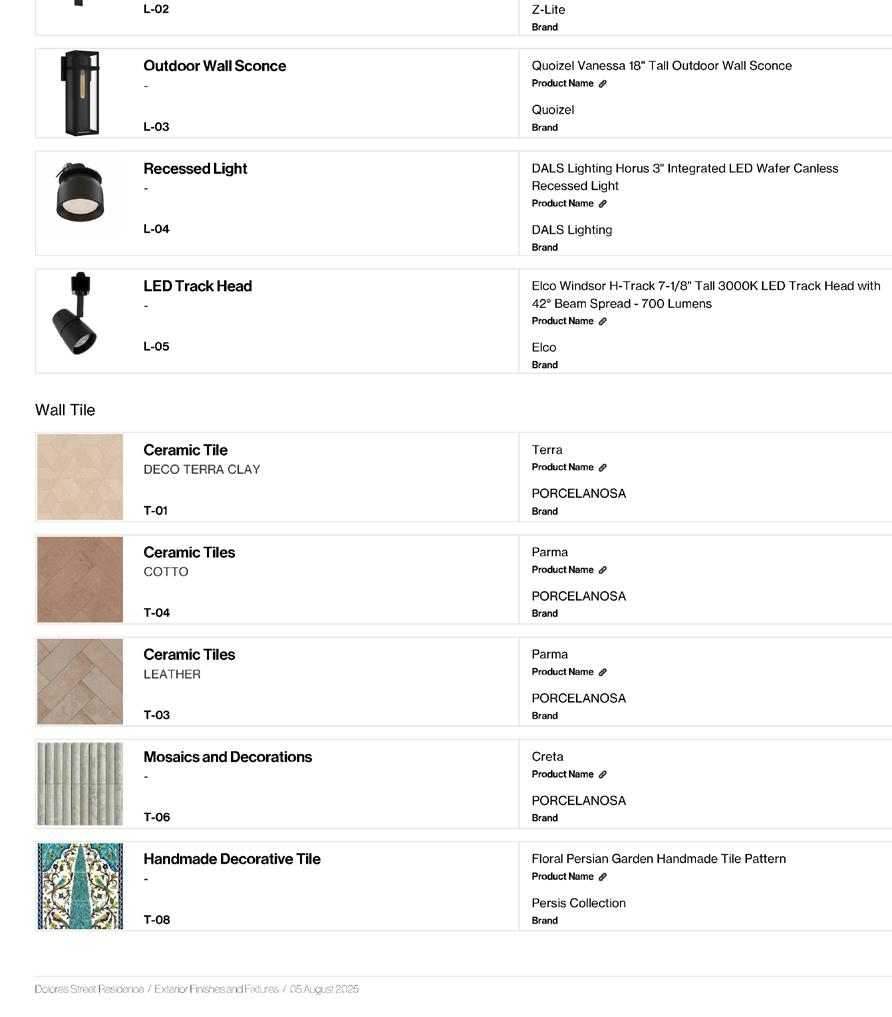Click link icon beside Quoizel Vanessa product name
Image resolution: width=892 pixels, height=1017 pixels.
(x=602, y=84)
